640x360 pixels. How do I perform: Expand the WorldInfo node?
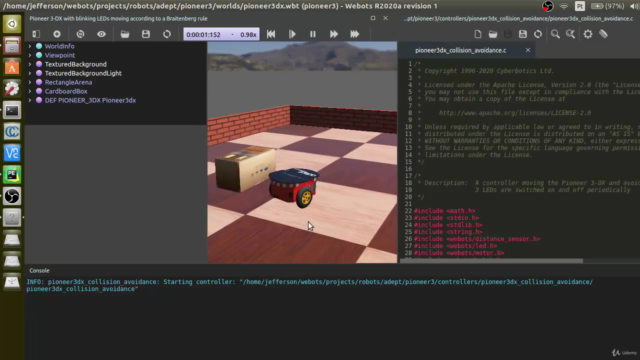point(30,46)
